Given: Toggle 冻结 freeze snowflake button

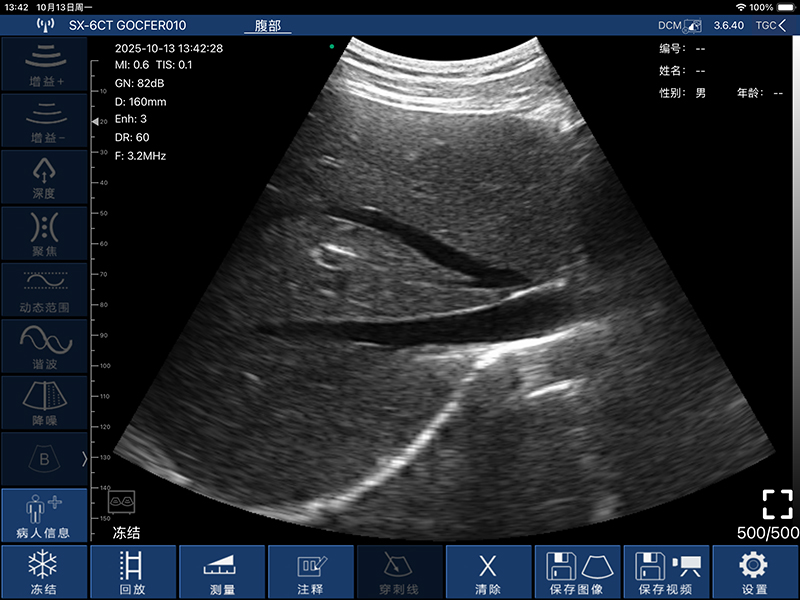Looking at the screenshot, I should pos(44,572).
